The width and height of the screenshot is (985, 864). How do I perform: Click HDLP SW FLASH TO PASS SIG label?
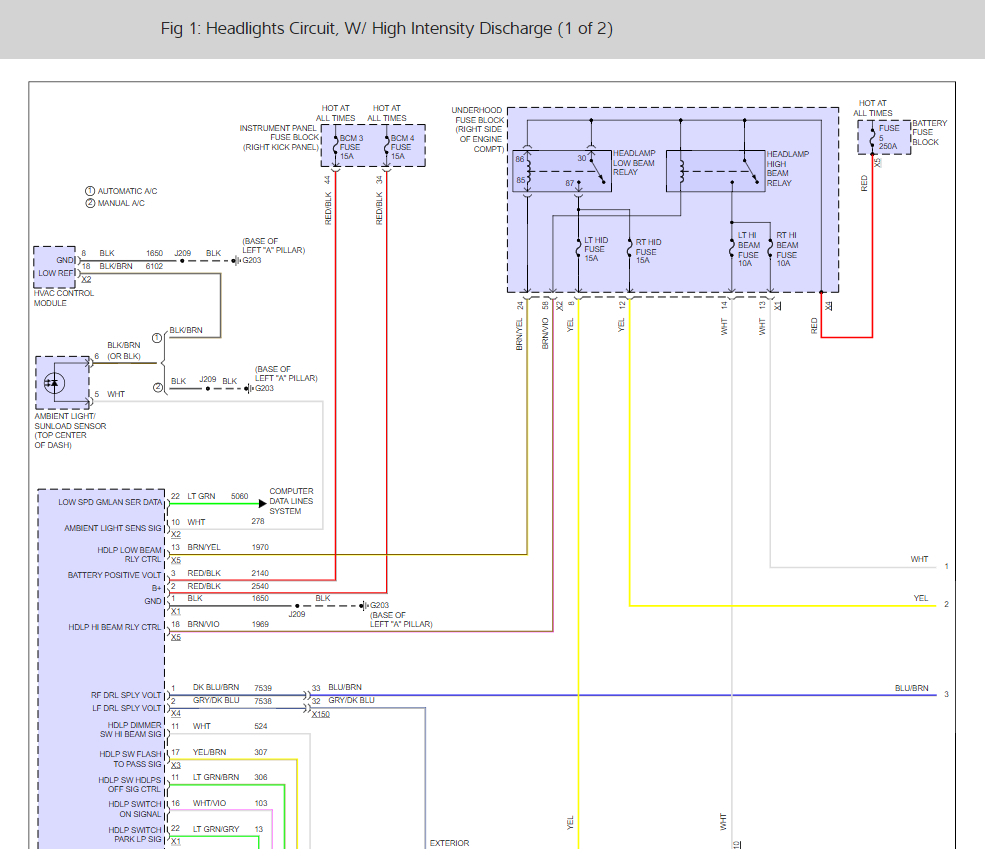tap(130, 759)
